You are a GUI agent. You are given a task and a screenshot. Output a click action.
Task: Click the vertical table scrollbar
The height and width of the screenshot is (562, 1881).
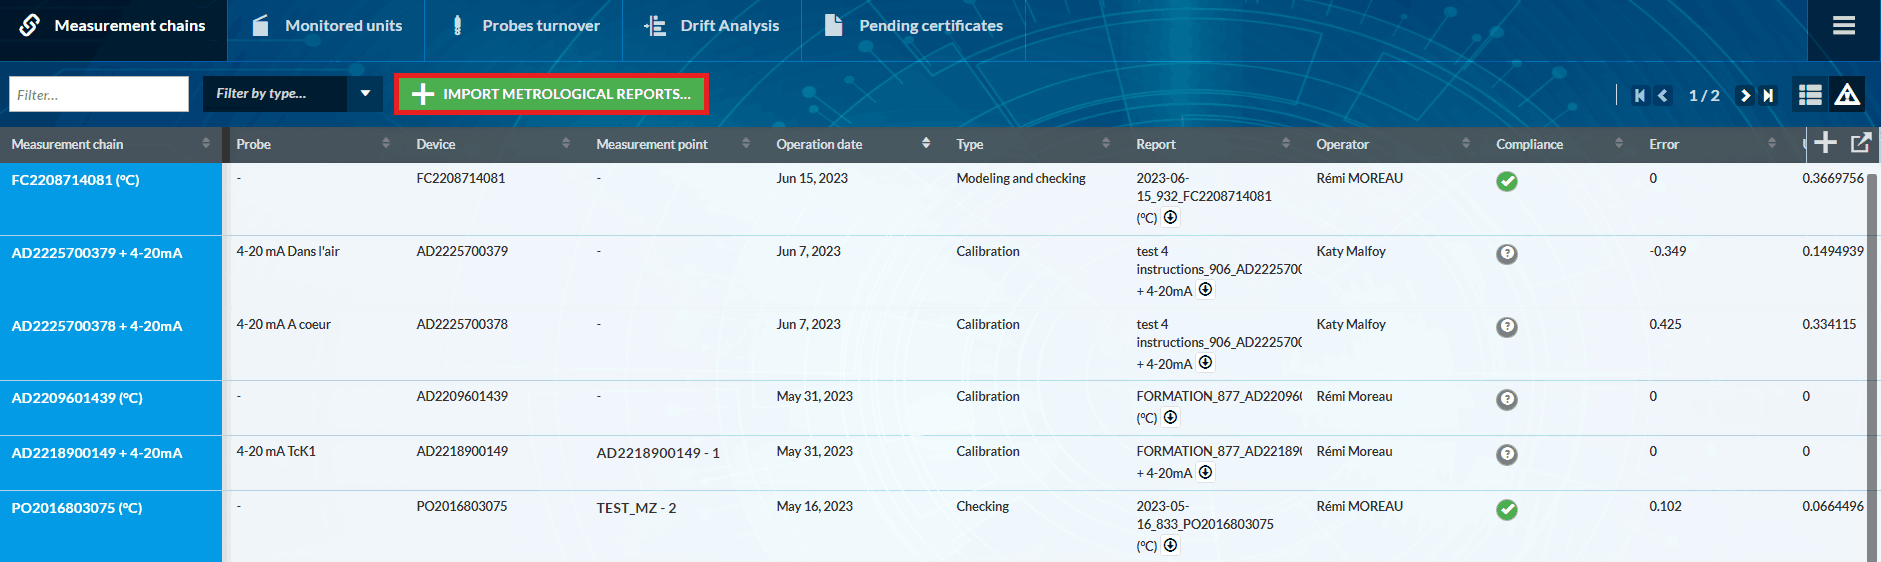click(x=1872, y=367)
